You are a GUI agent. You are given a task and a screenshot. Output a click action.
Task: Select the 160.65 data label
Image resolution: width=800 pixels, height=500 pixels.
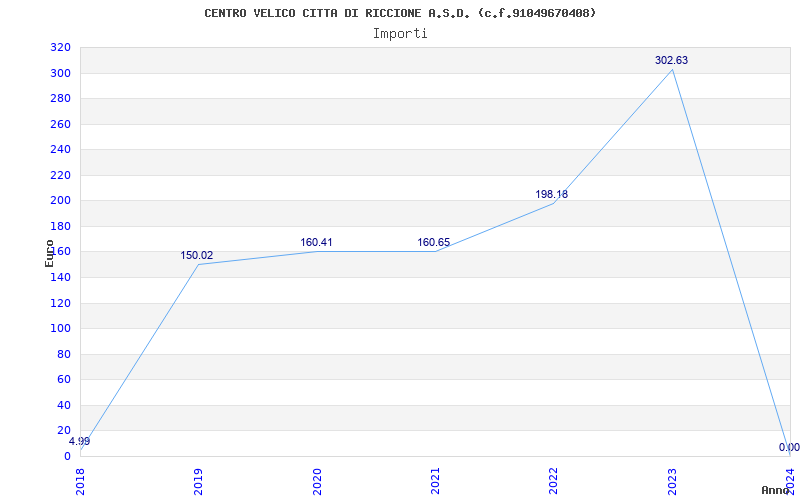434,242
